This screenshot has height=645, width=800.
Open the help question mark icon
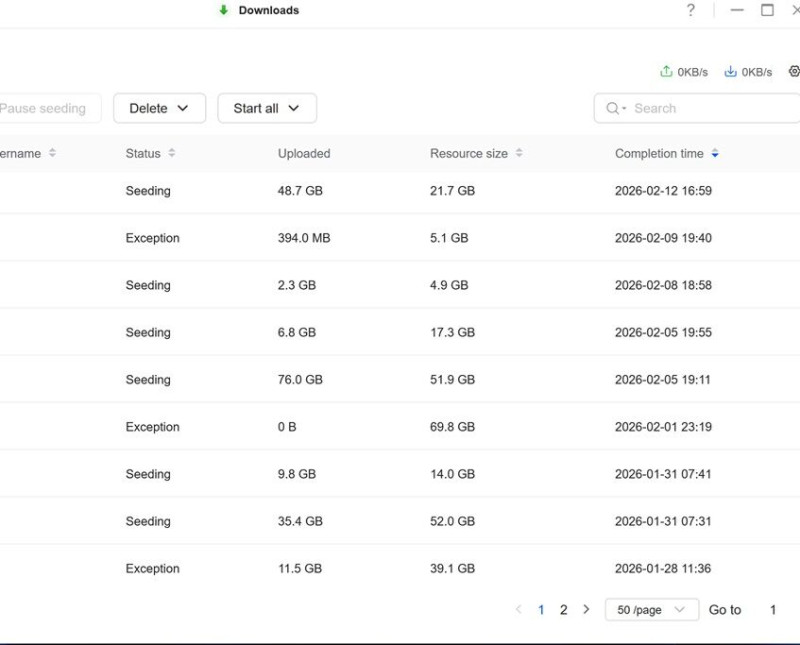tap(690, 11)
